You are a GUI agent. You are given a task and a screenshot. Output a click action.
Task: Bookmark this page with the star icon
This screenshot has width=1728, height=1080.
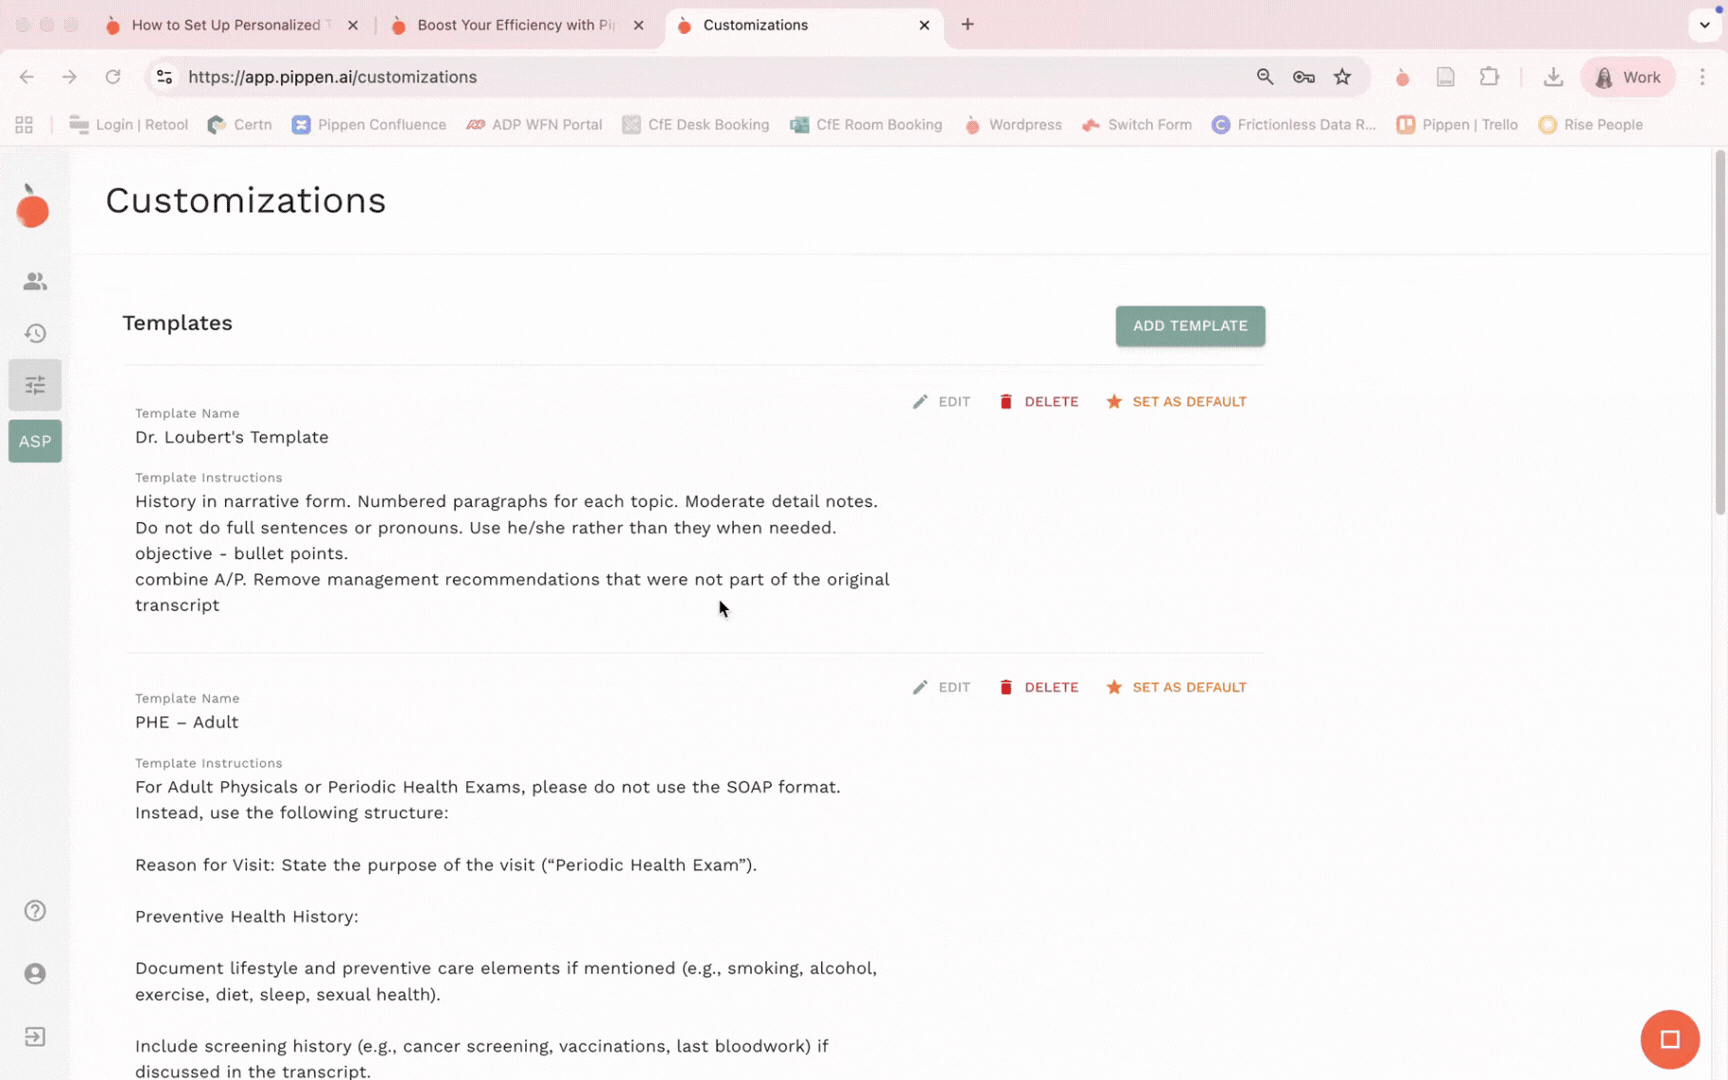[x=1342, y=77]
